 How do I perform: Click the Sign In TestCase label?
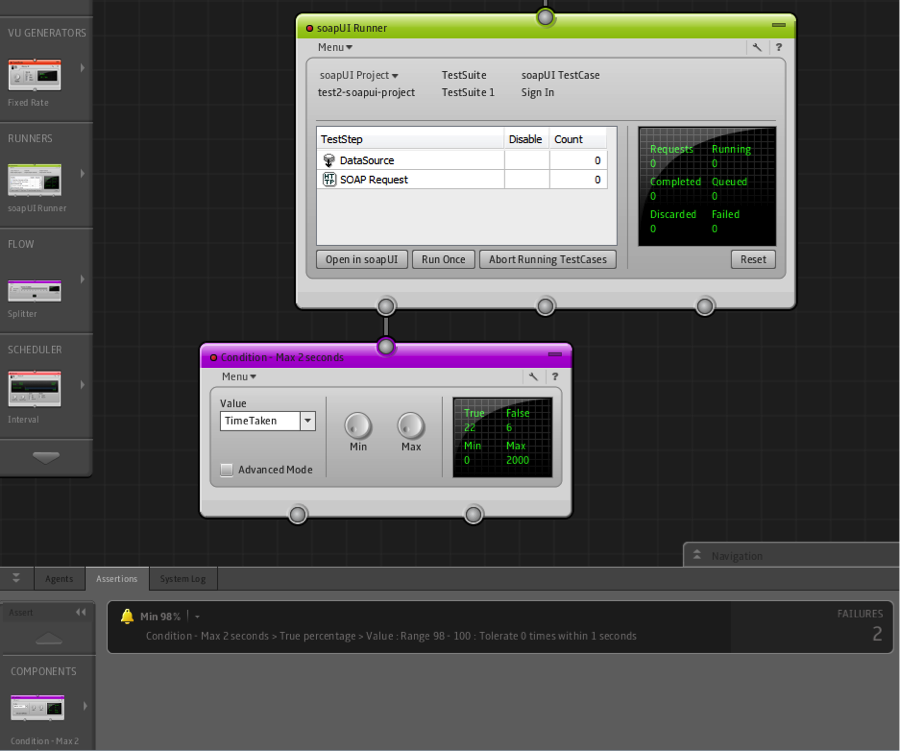click(x=537, y=92)
